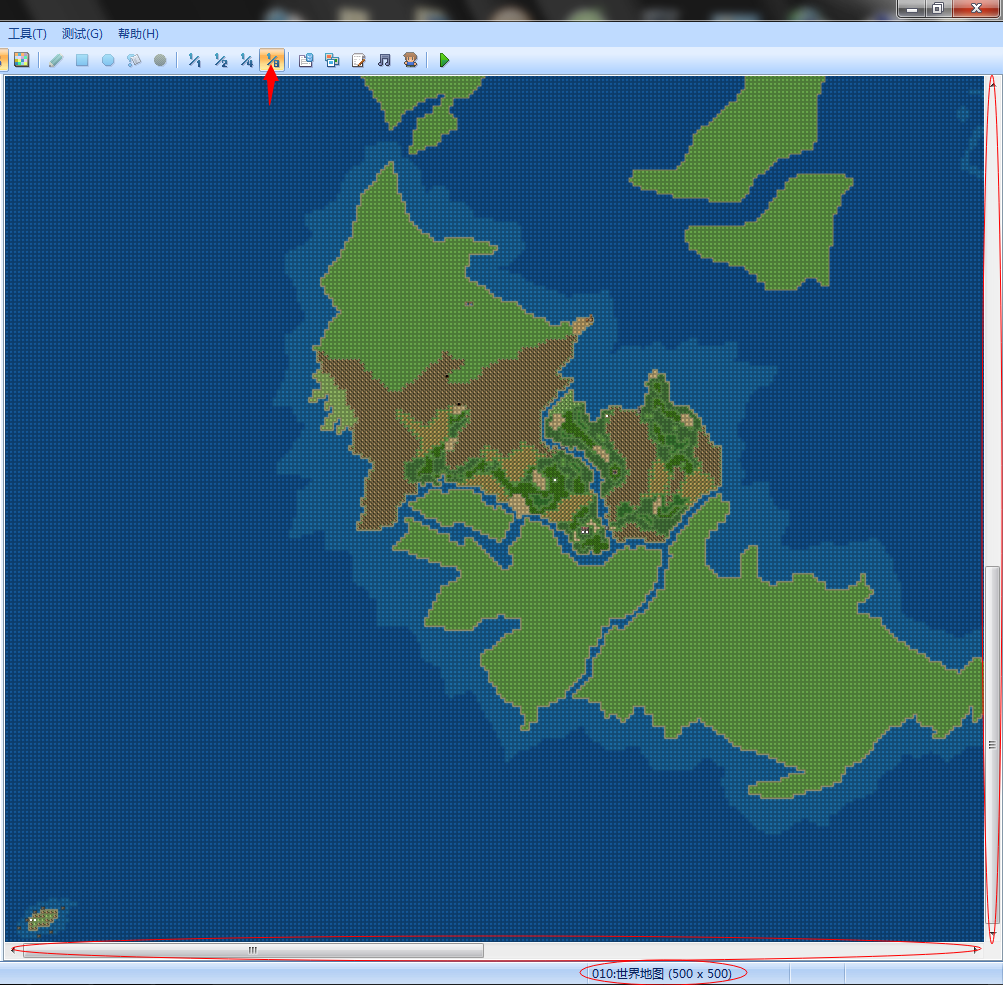Set map zoom to 1/4
The width and height of the screenshot is (1003, 985).
[x=246, y=60]
